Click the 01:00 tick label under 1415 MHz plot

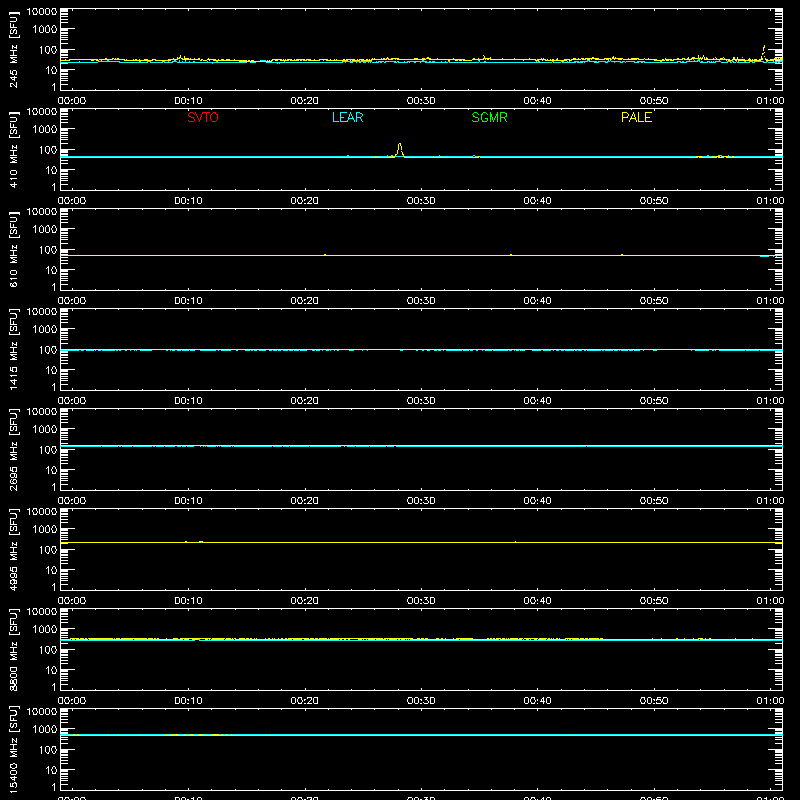coord(770,401)
